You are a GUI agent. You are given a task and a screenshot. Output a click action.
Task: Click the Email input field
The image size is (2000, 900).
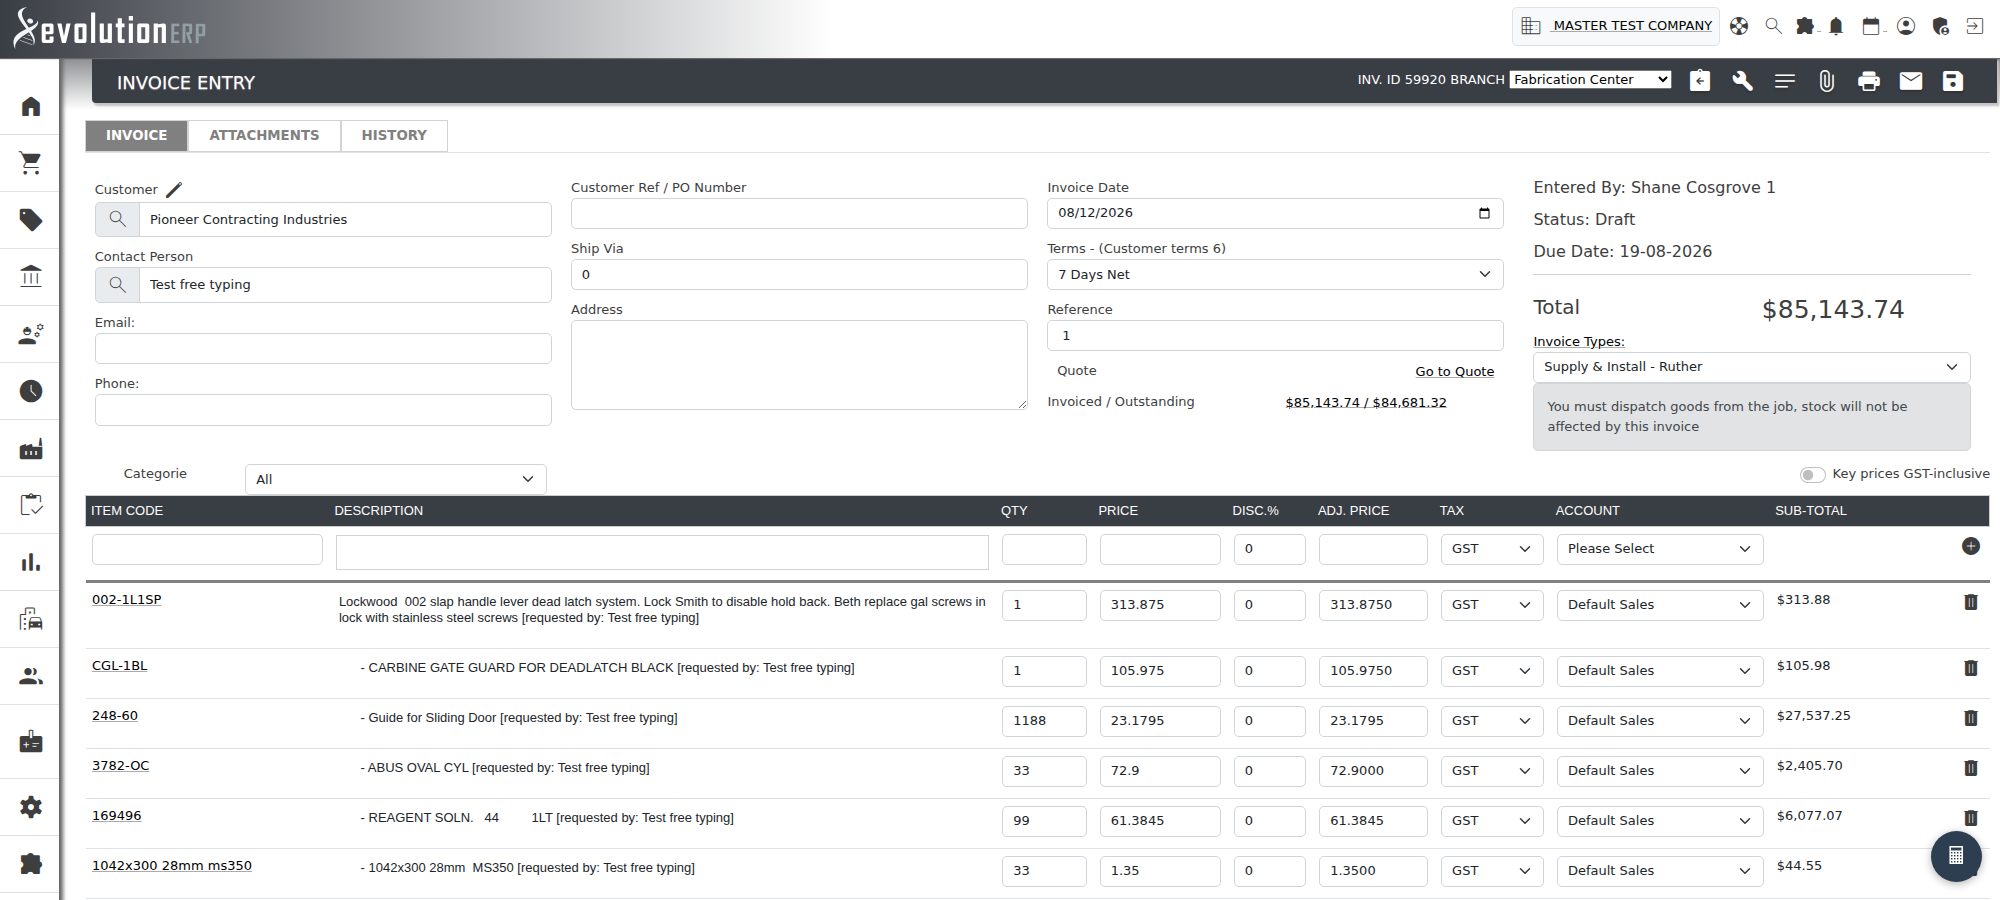(x=323, y=348)
